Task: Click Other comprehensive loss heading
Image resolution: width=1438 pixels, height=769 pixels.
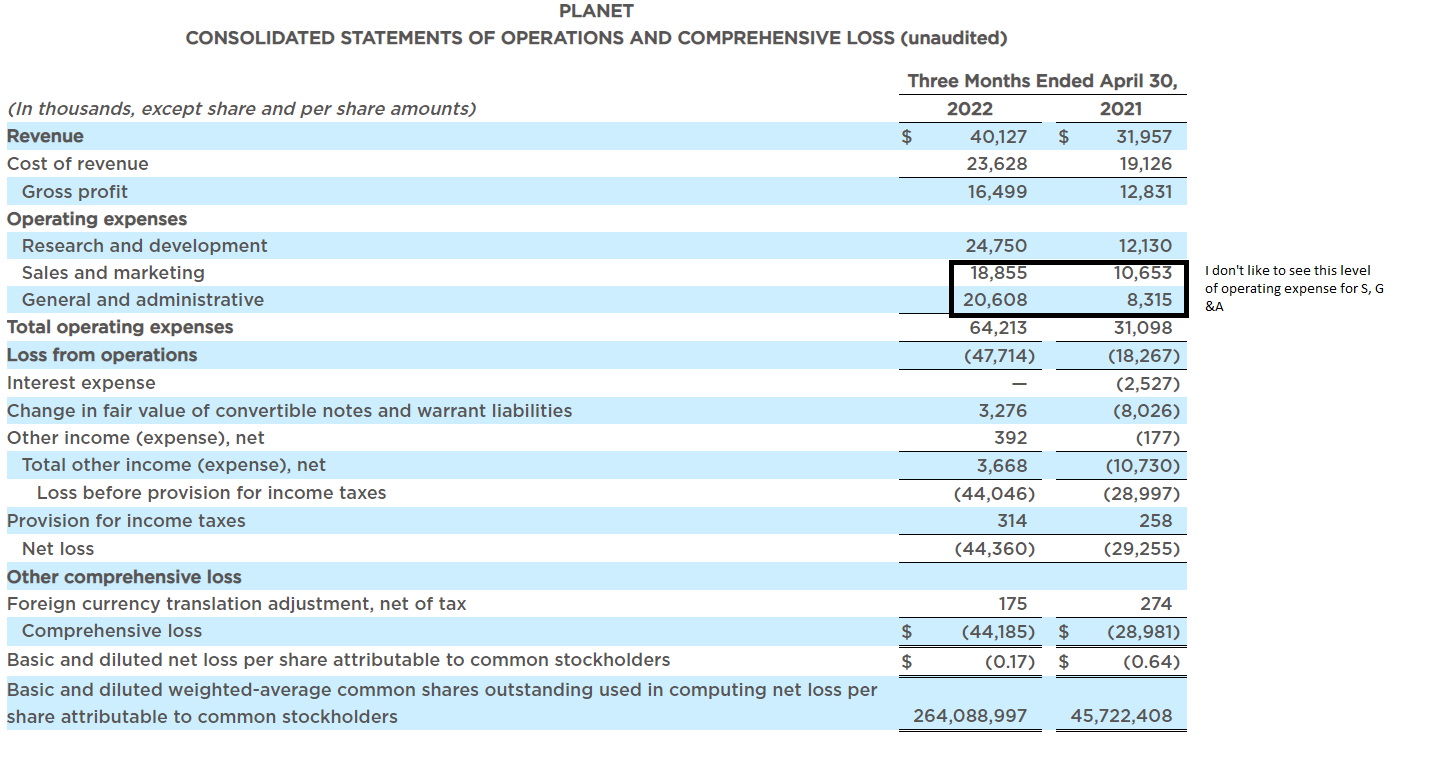Action: [124, 577]
